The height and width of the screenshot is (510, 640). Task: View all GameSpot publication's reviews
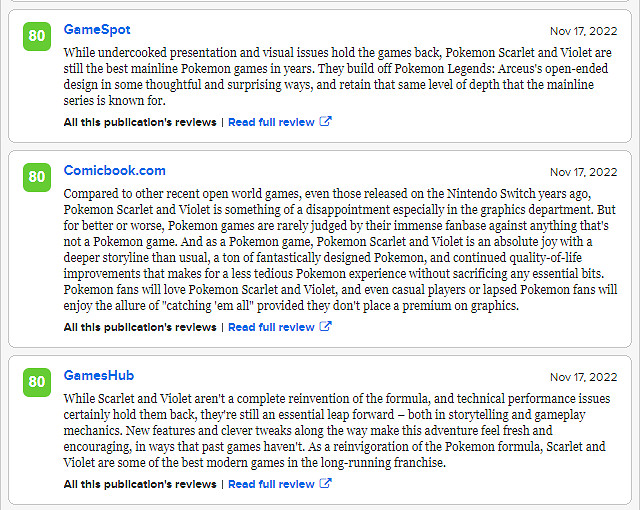point(140,122)
